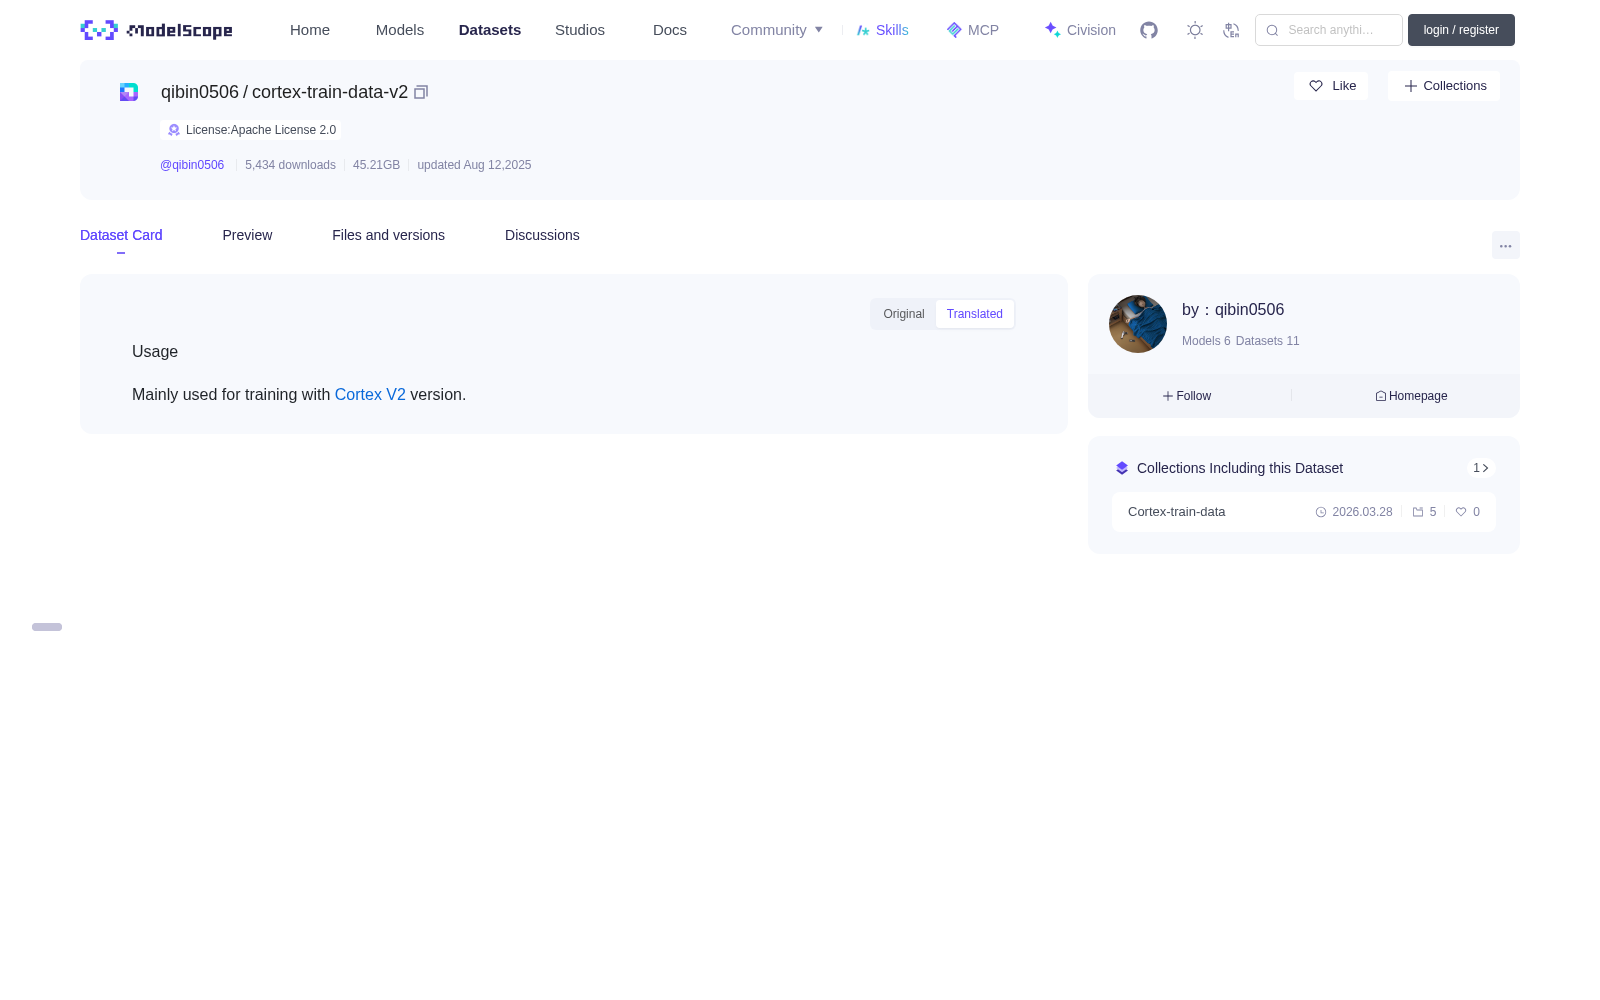The width and height of the screenshot is (1600, 1000).
Task: Switch to the Dataset Card tab
Action: click(121, 235)
